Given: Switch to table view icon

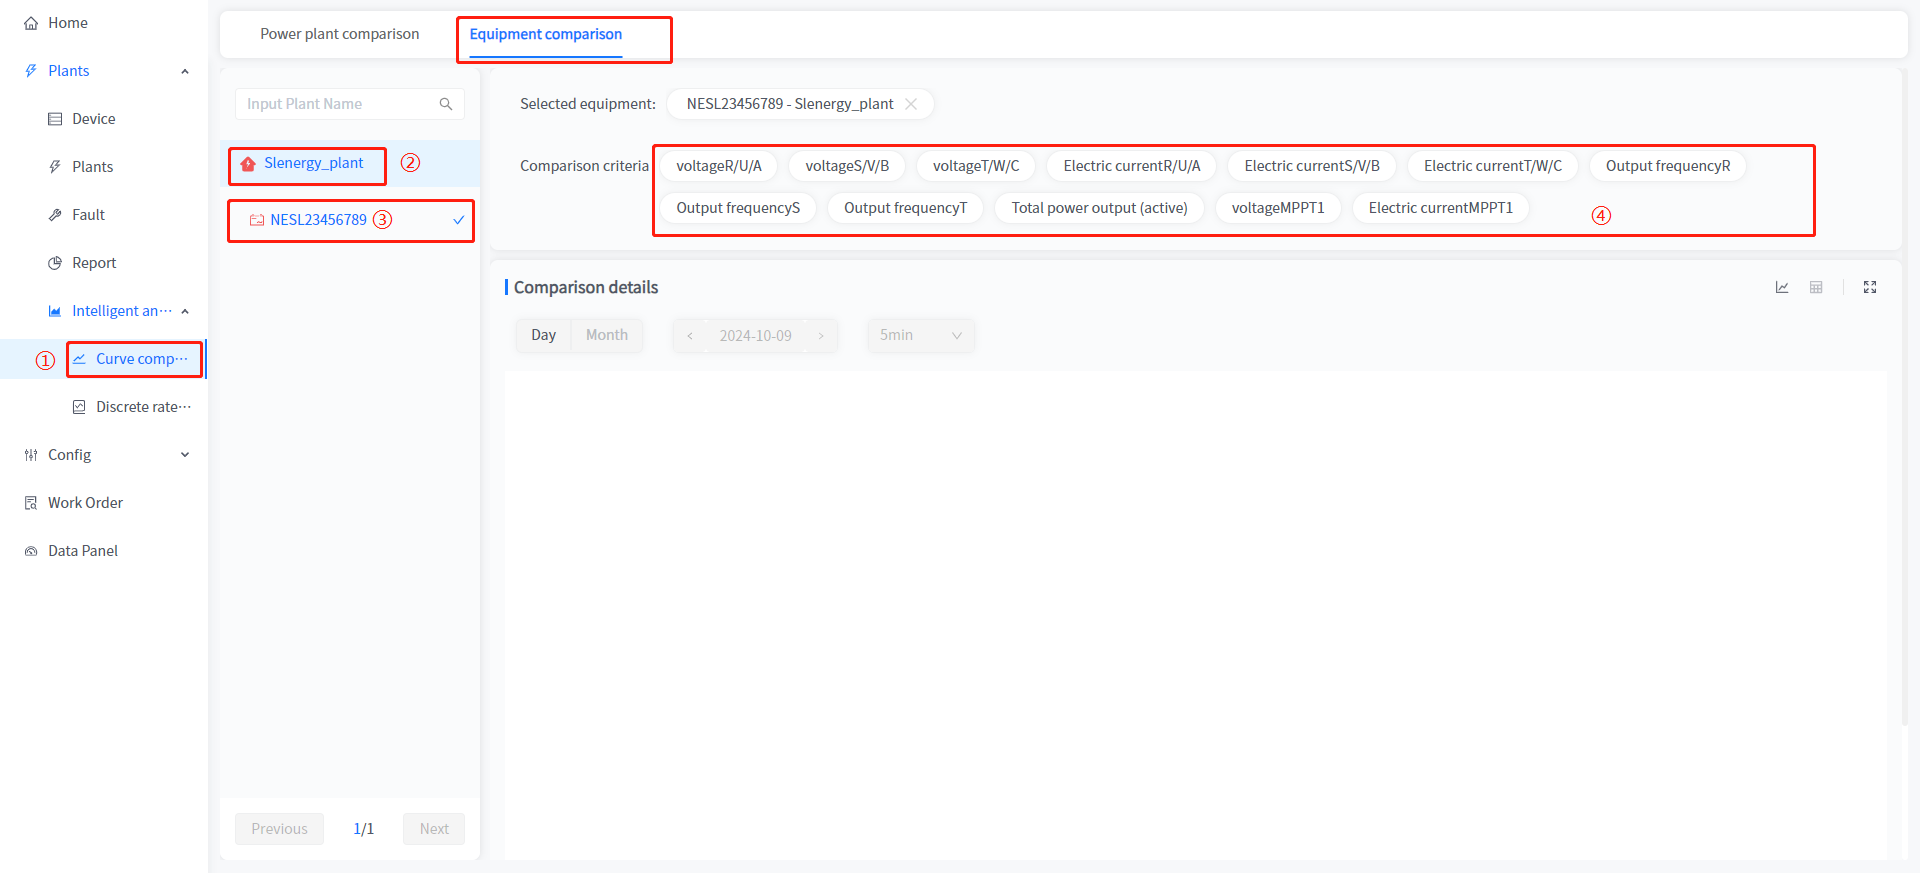Looking at the screenshot, I should click(x=1816, y=287).
